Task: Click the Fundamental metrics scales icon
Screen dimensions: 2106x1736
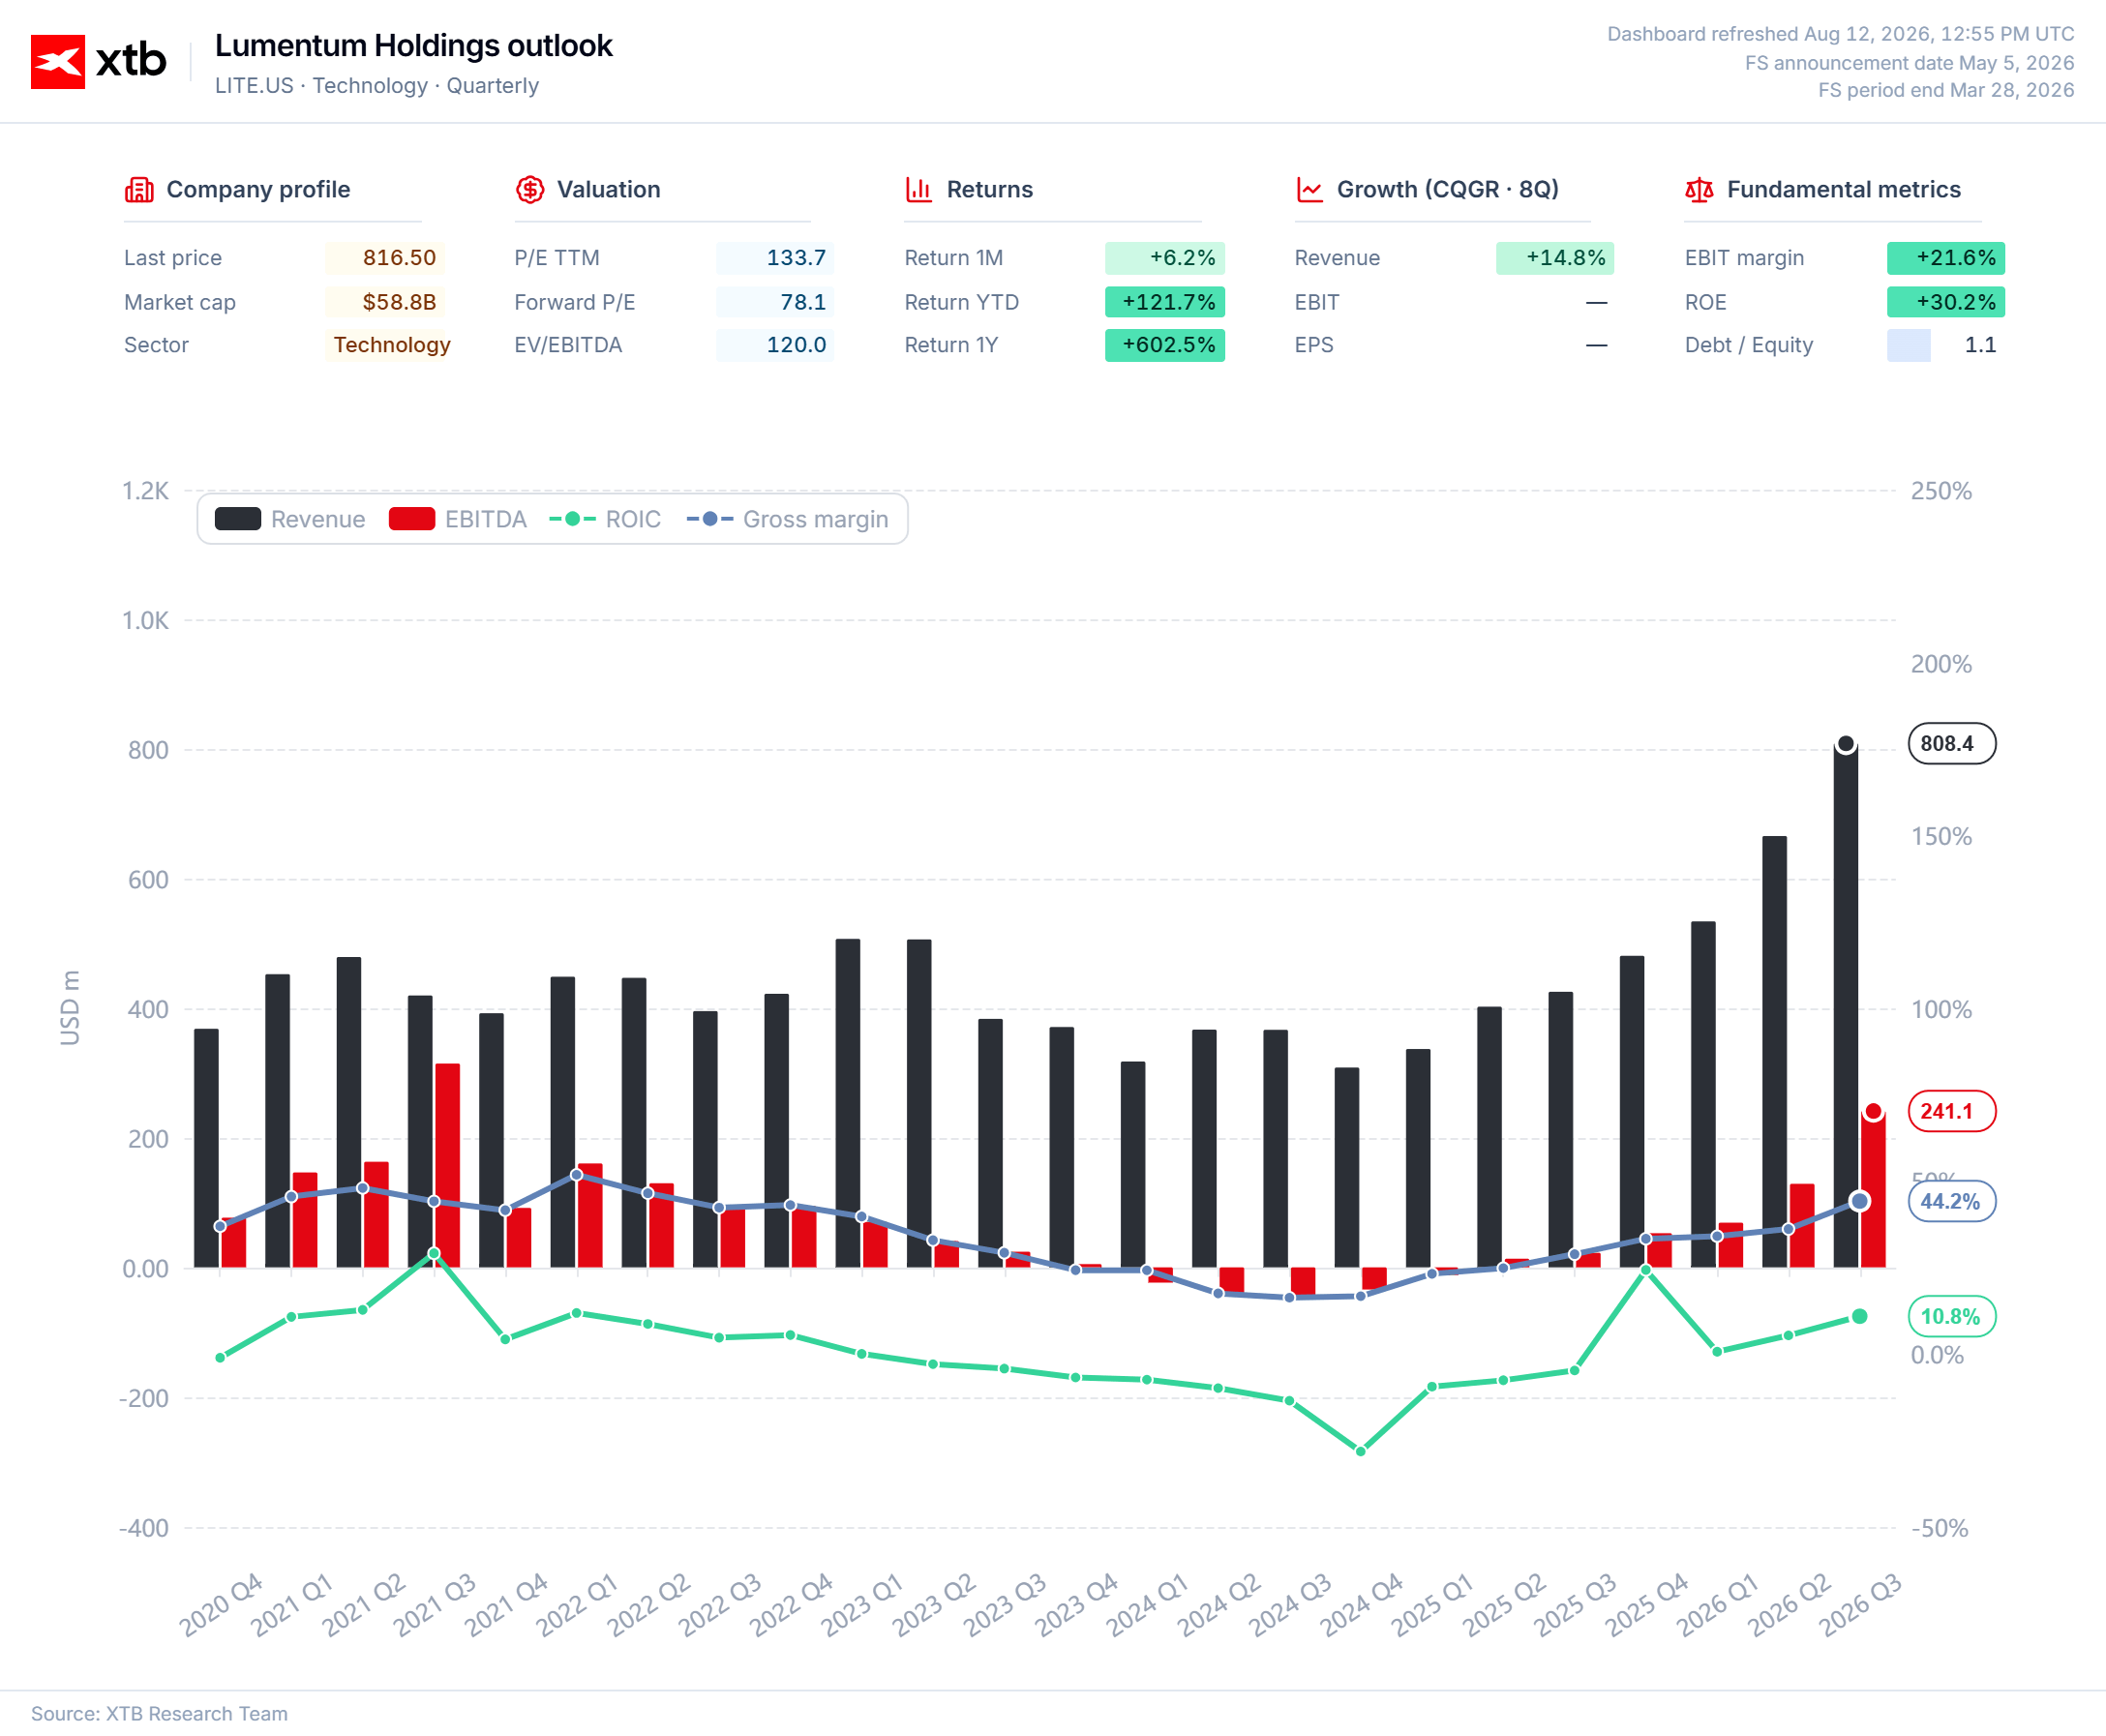Action: coord(1699,189)
